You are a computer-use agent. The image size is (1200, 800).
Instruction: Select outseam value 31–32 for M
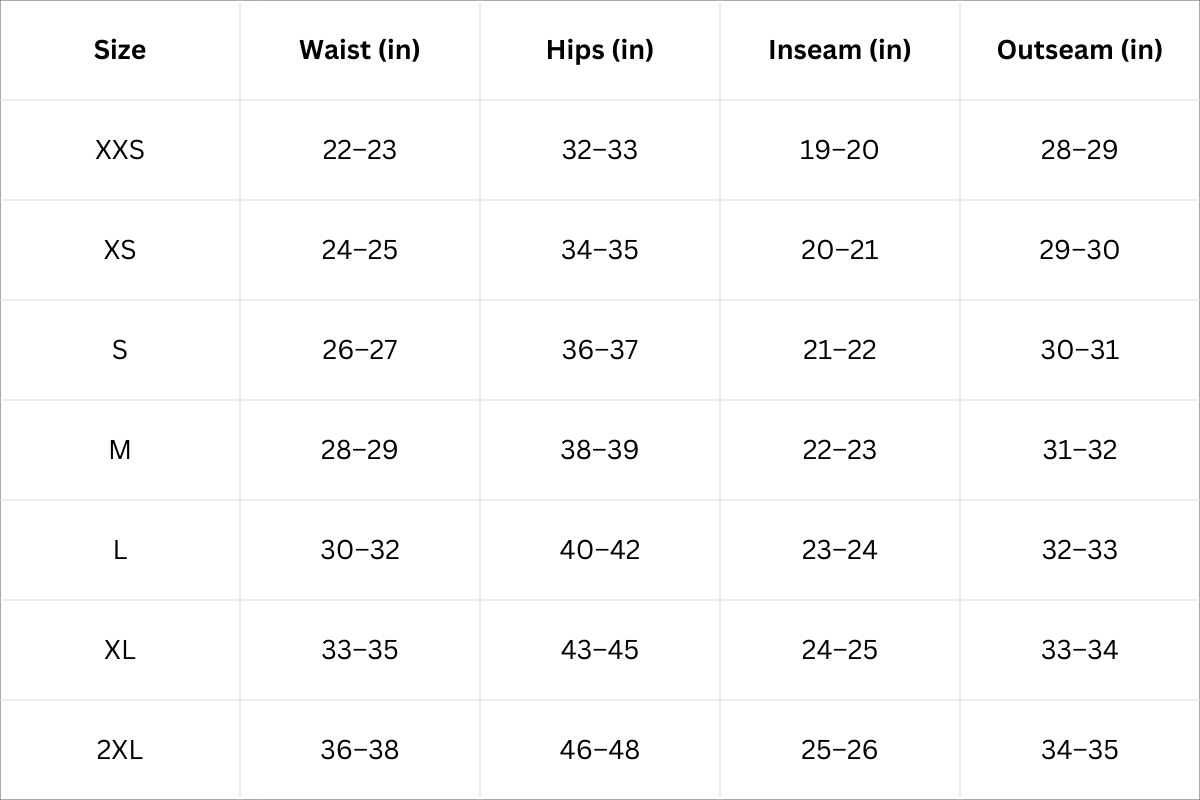[x=1080, y=450]
